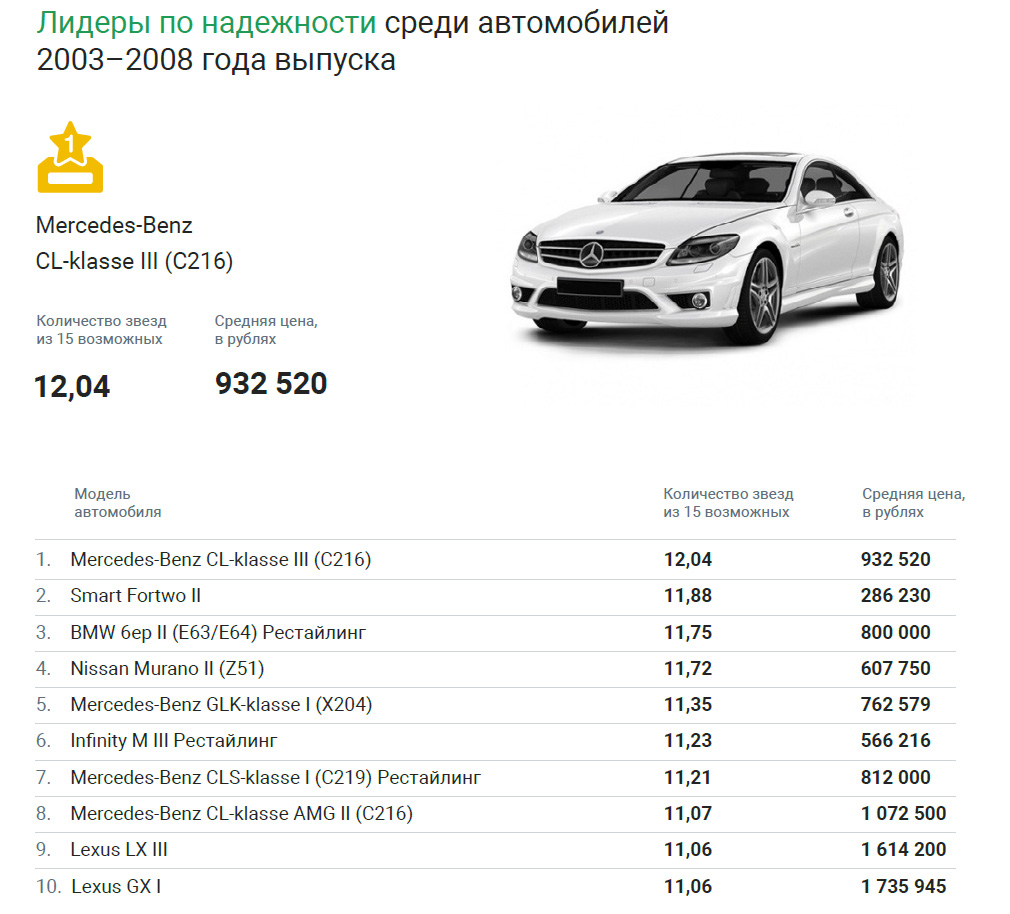This screenshot has height=914, width=1010.
Task: Click table header 'Количество звезд из 15 возможных'
Action: tap(728, 503)
